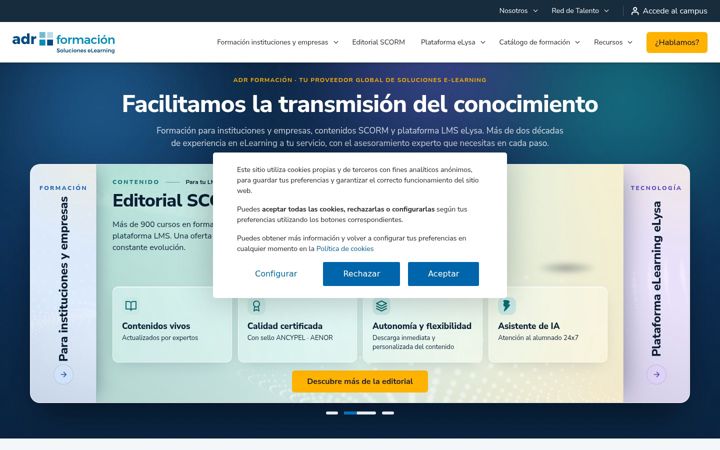Click the Autonomía y flexibilidad card title
Screen dimensions: 720x450
click(422, 326)
